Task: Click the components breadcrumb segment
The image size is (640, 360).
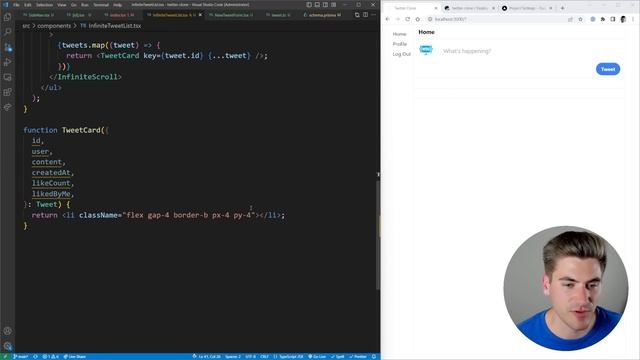Action: [x=54, y=25]
